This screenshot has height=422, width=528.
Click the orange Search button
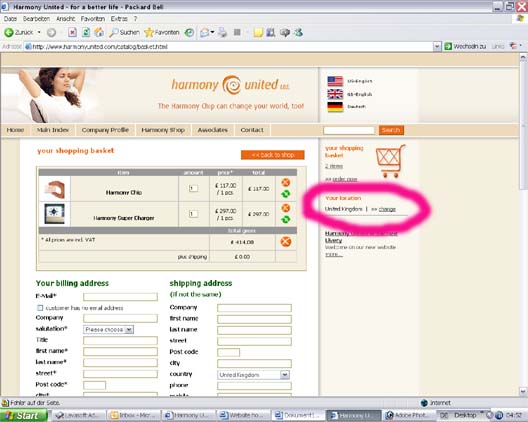pos(391,130)
